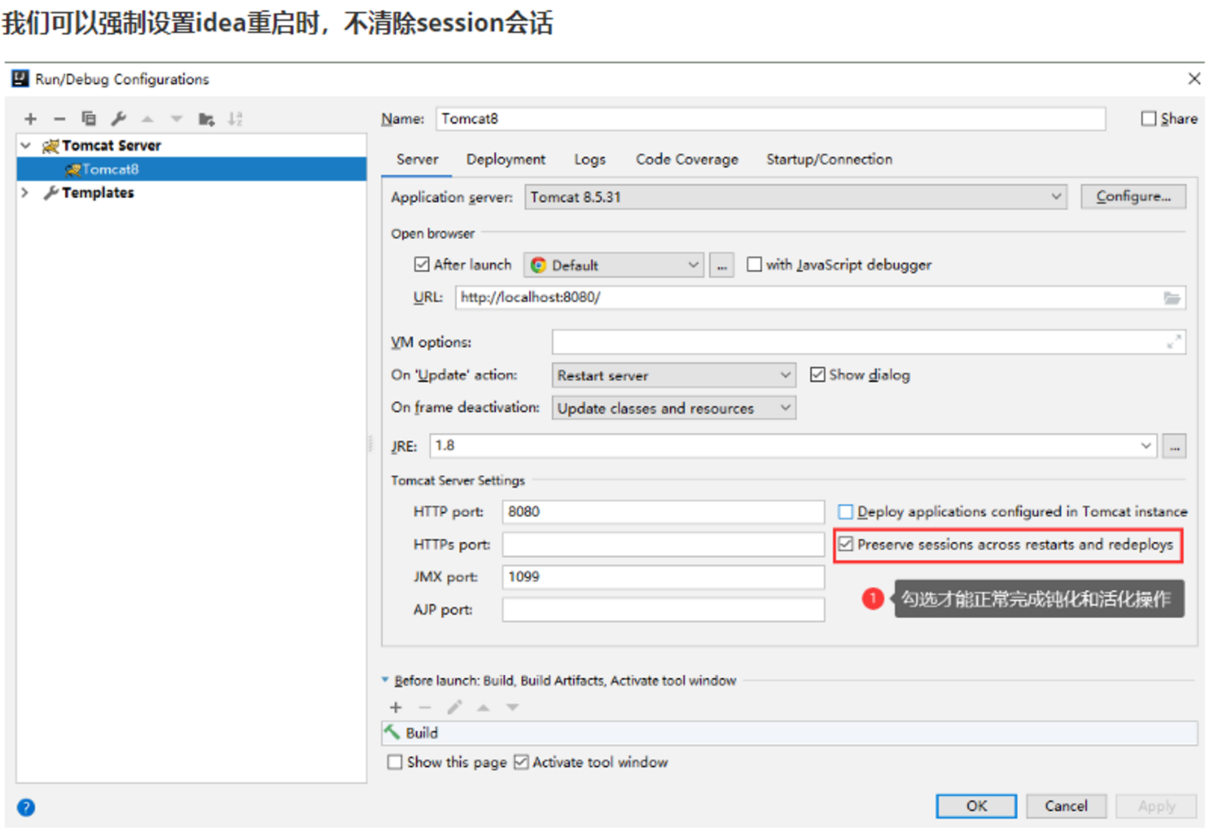Open Default browser dropdown
Viewport: 1207px width, 831px height.
click(614, 265)
